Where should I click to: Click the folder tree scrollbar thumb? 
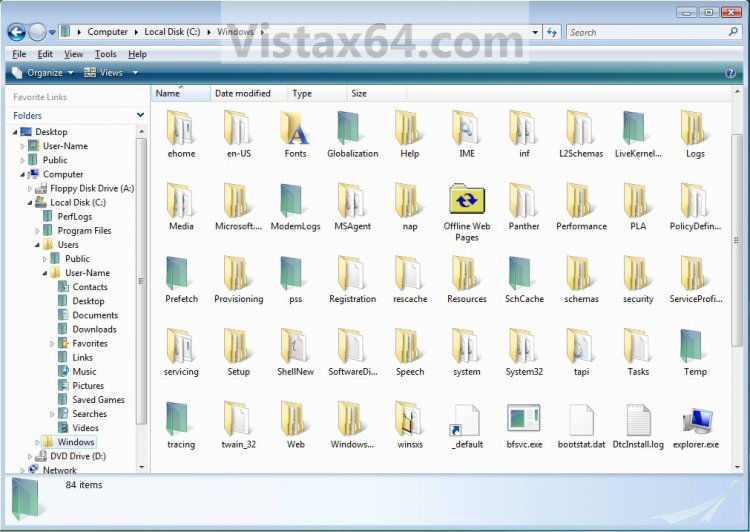(141, 281)
